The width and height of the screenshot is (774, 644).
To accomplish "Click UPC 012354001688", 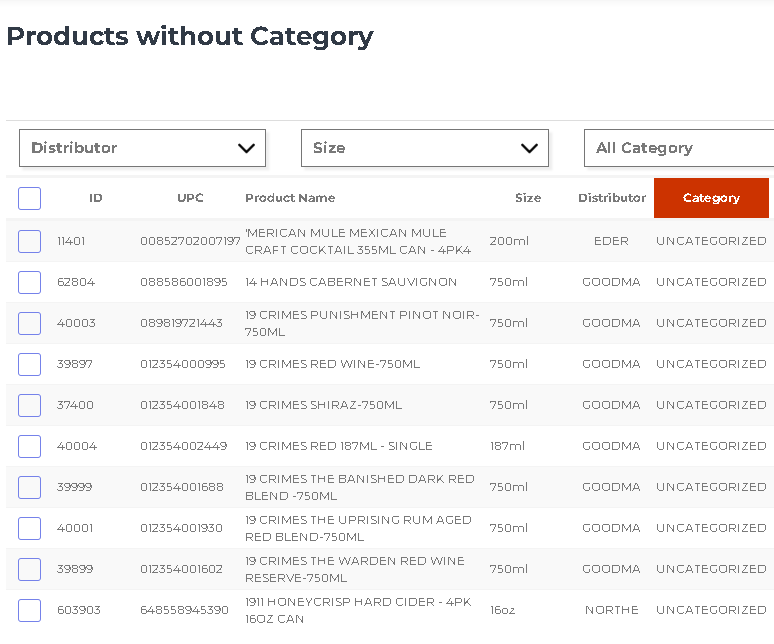I will point(182,487).
